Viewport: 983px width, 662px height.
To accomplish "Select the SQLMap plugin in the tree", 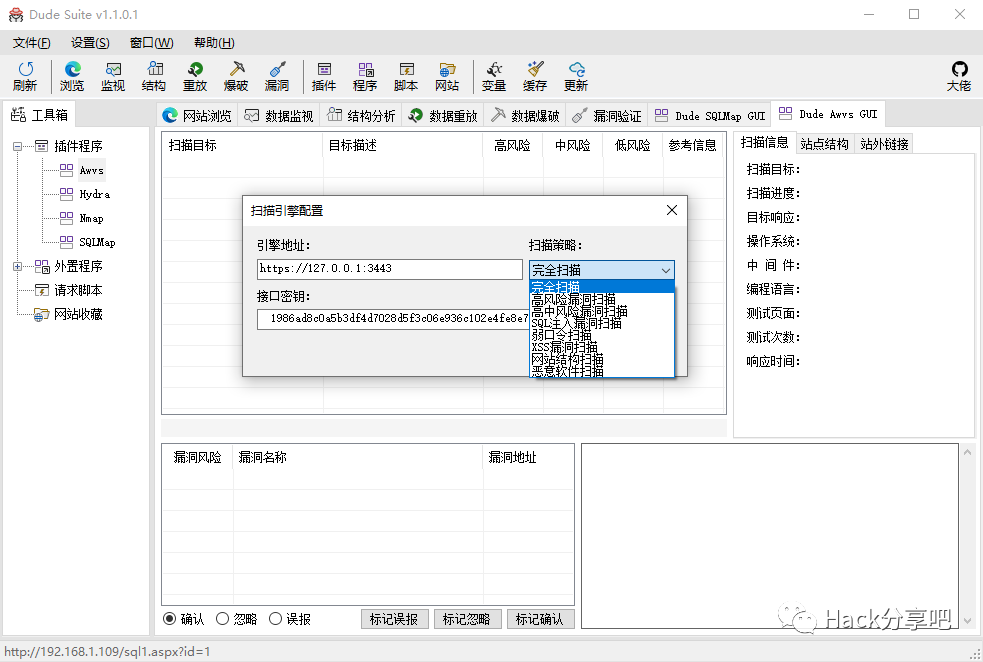I will tap(97, 242).
